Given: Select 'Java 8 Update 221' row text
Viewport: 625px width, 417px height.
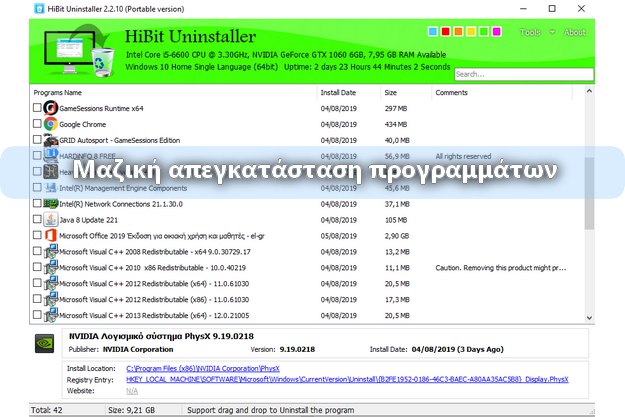Looking at the screenshot, I should 88,220.
